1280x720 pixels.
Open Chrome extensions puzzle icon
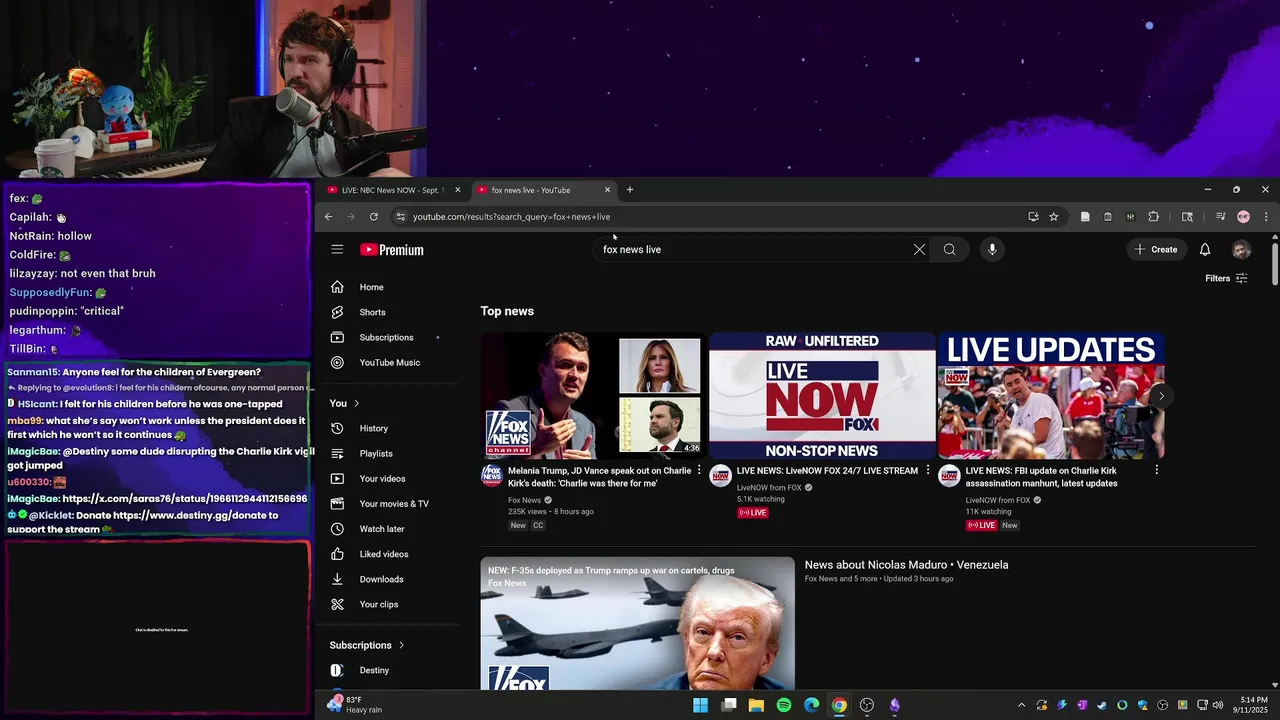[1153, 217]
